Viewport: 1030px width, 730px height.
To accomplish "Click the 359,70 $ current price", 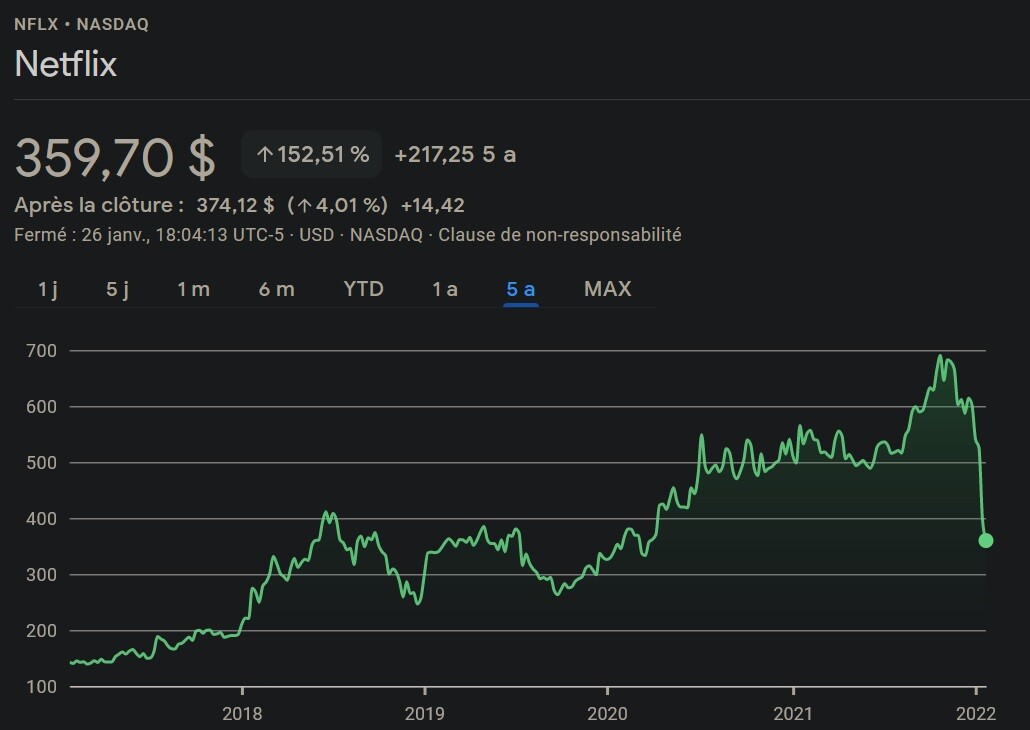I will click(115, 156).
